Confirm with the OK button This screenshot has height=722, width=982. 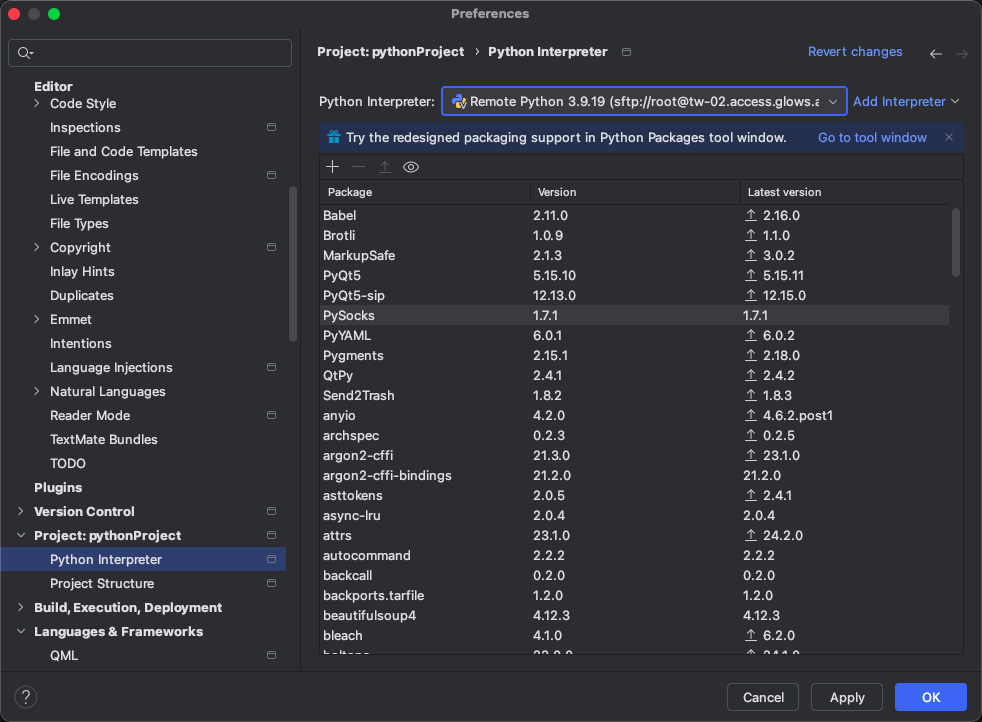[x=931, y=697]
